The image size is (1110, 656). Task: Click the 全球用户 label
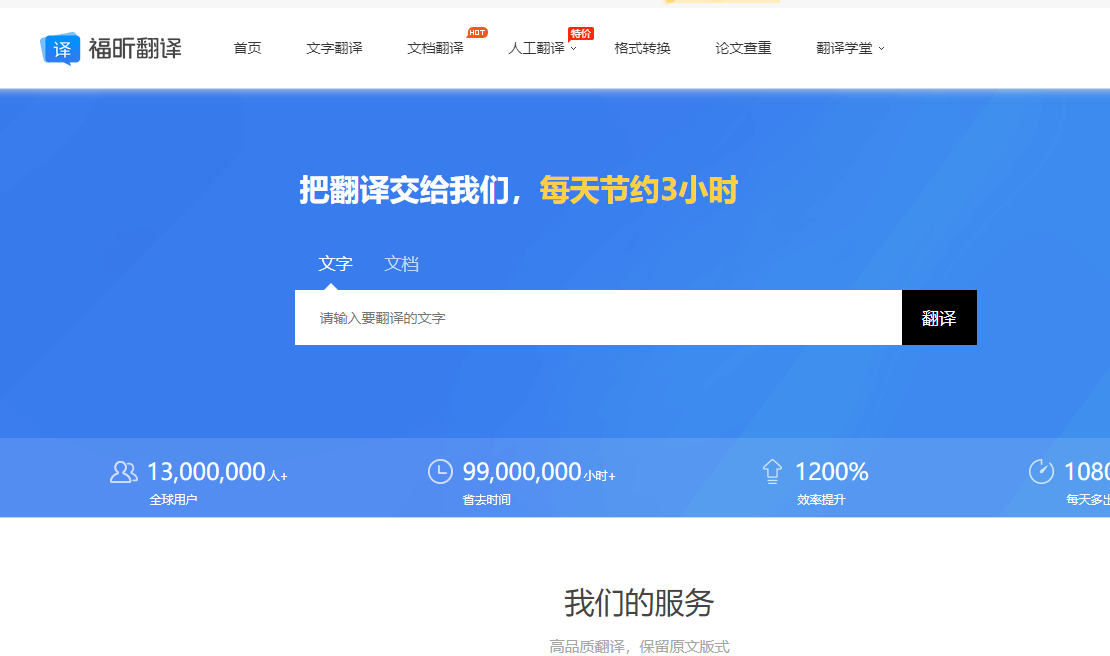pyautogui.click(x=173, y=500)
